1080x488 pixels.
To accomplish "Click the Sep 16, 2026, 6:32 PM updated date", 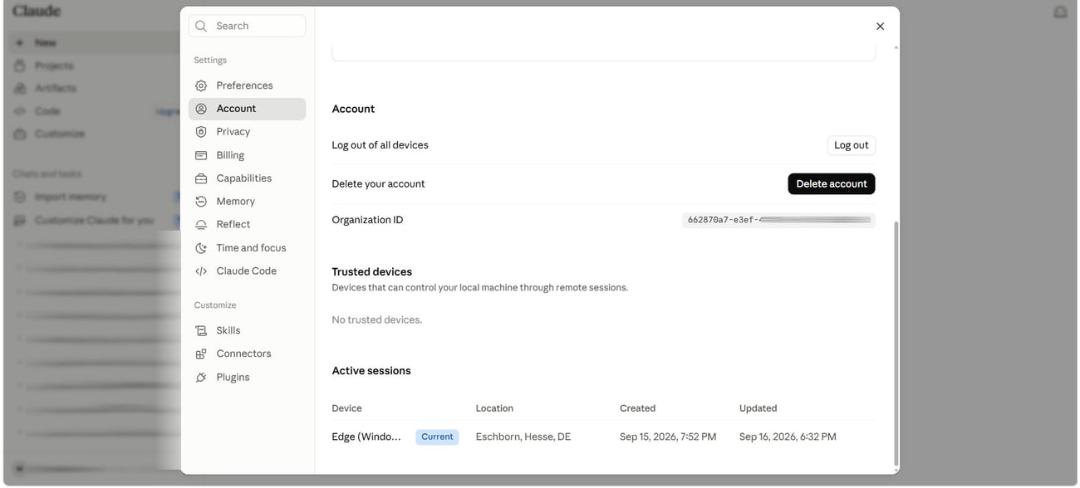I will tap(788, 437).
